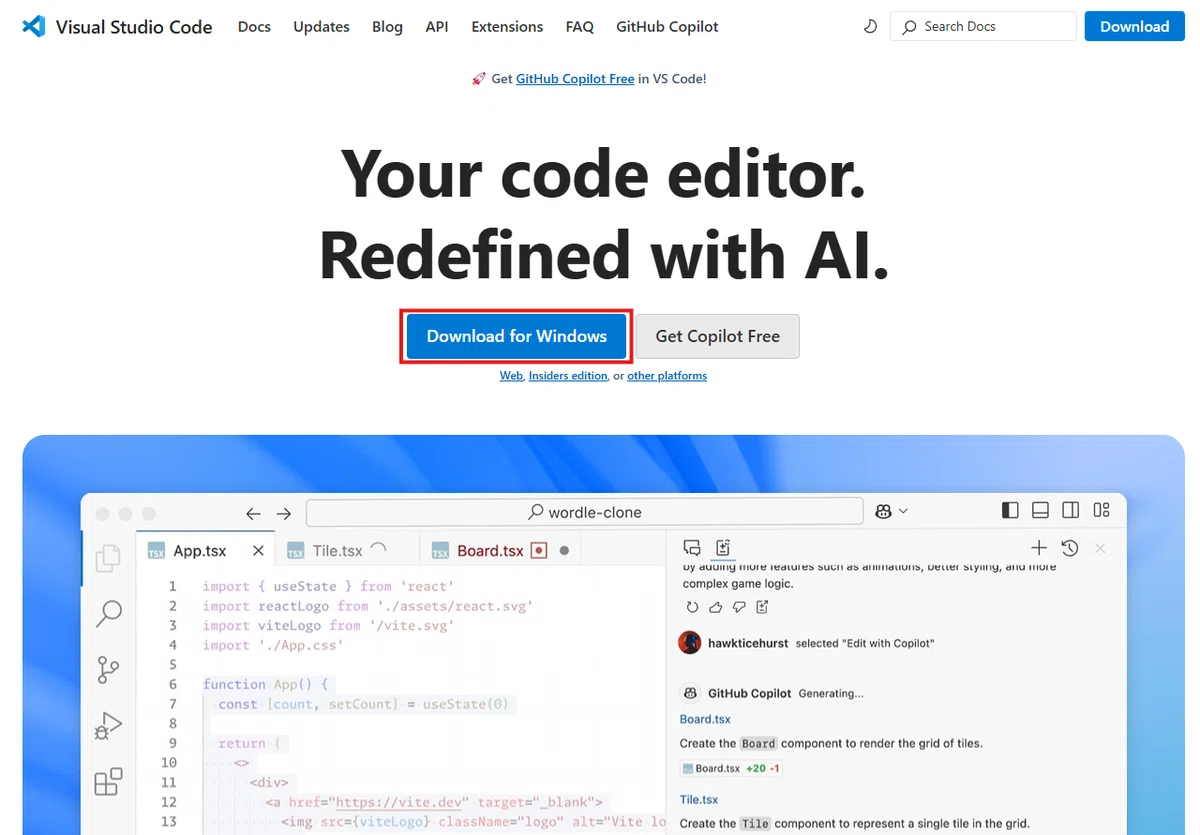The height and width of the screenshot is (835, 1200).
Task: Open the GitHub Copilot nav item
Action: coord(667,27)
